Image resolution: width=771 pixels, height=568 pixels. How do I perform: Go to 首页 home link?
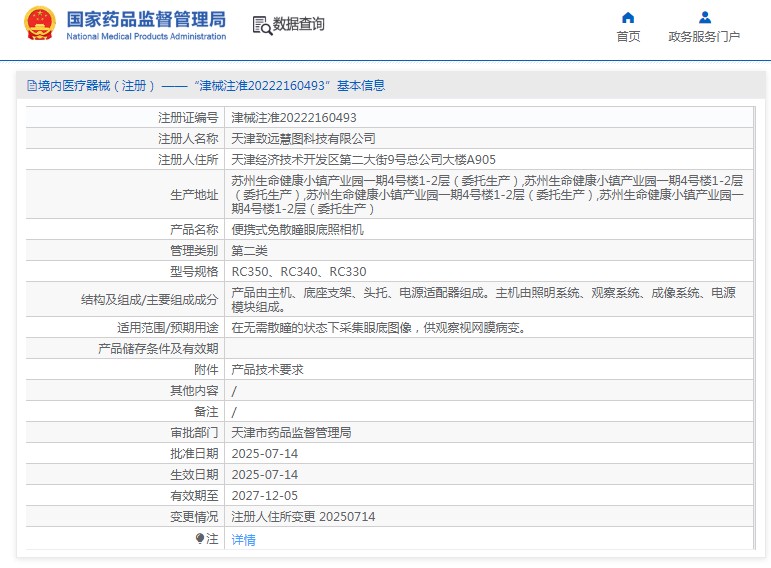[628, 36]
